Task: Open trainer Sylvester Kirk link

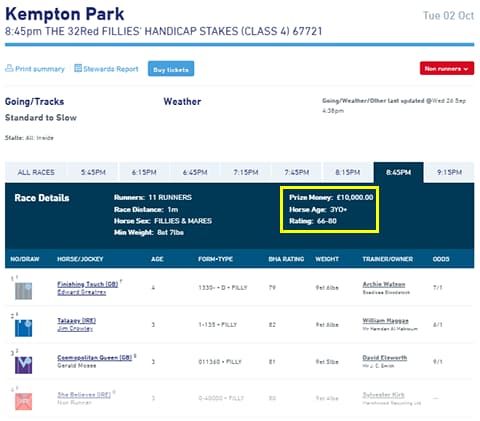Action: pos(383,395)
